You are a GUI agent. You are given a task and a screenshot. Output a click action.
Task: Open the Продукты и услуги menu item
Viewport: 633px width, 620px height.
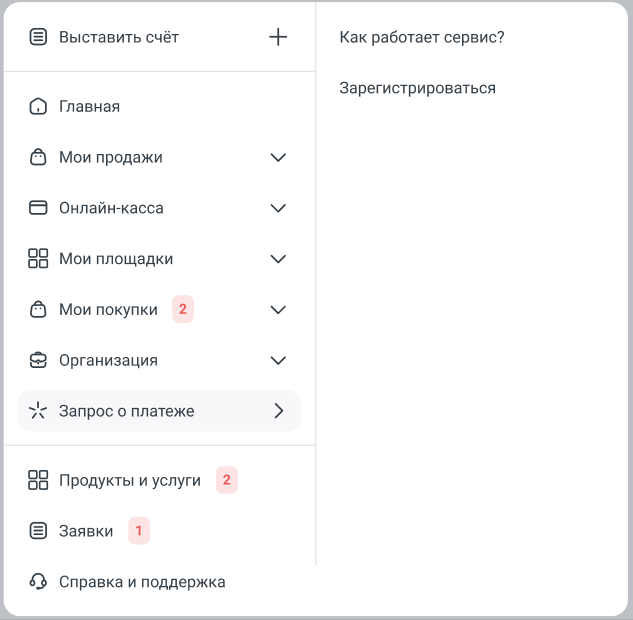click(130, 480)
